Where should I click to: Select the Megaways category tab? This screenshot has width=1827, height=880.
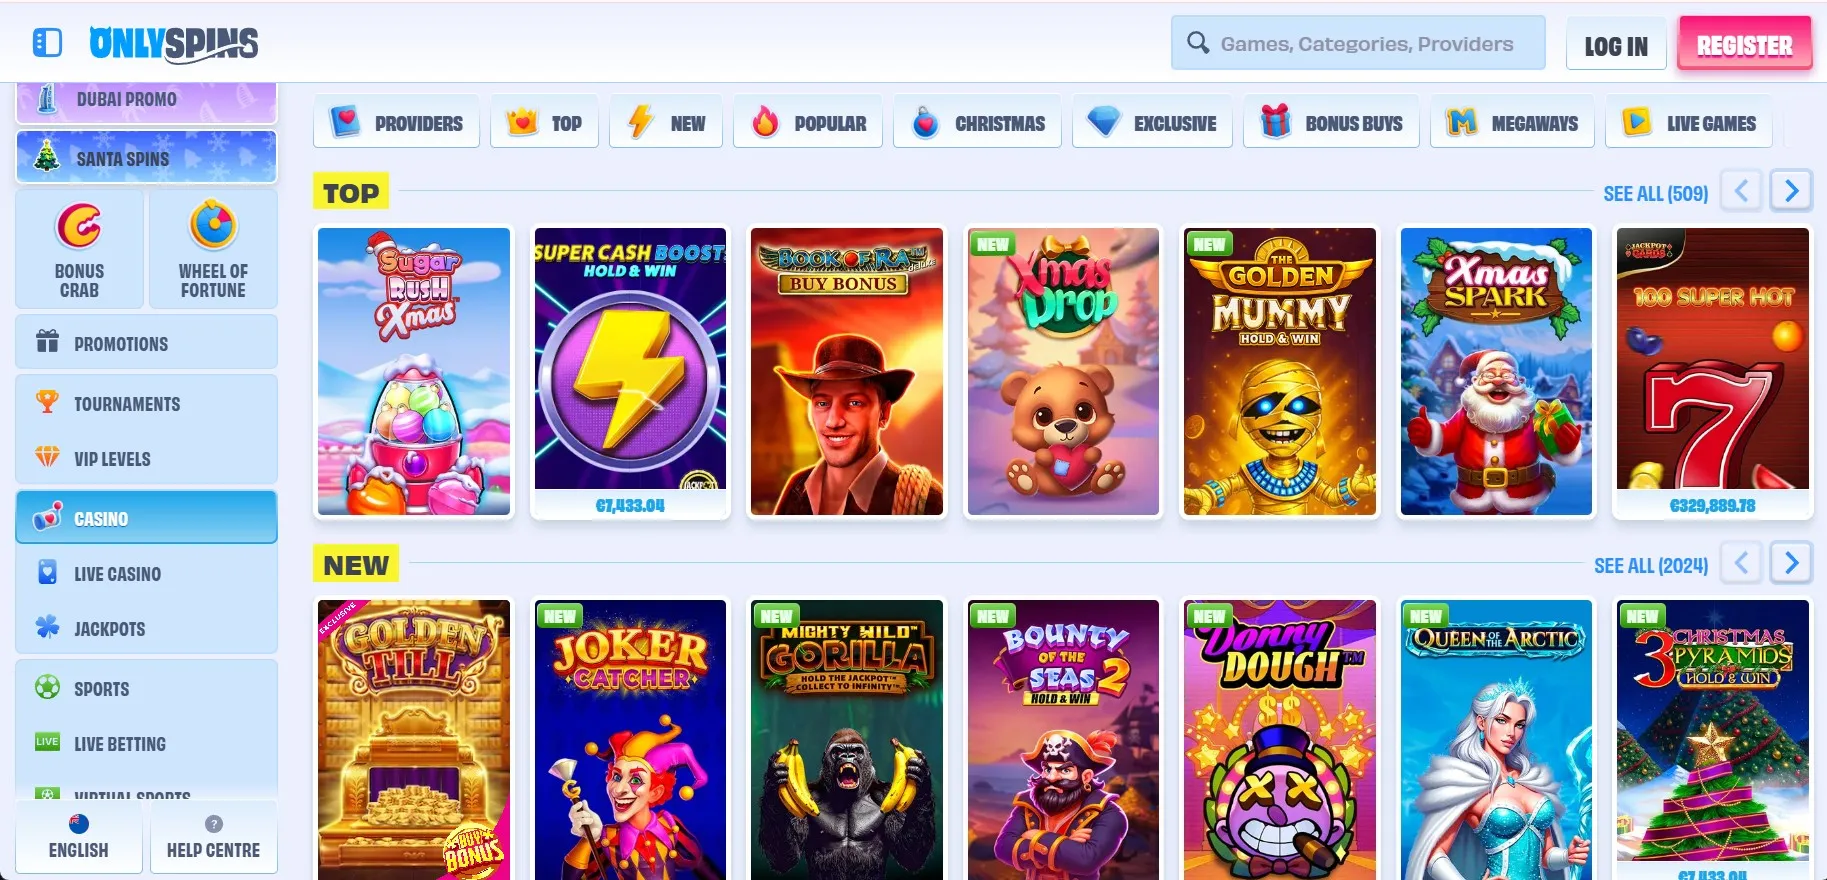click(x=1512, y=123)
